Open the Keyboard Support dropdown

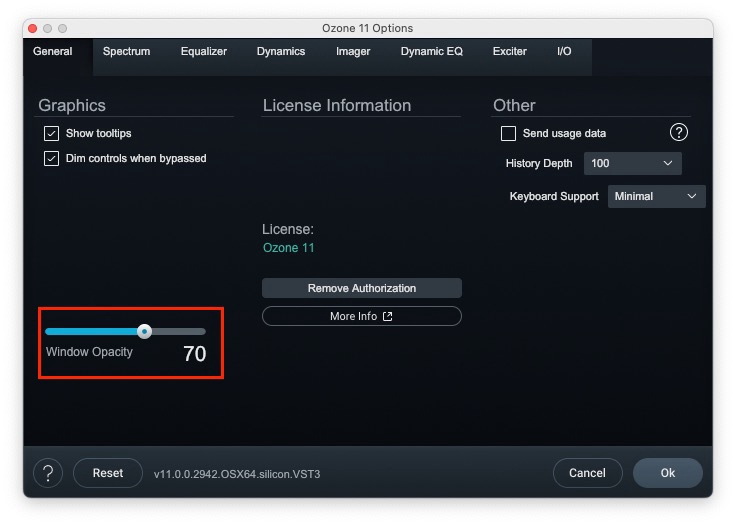656,196
